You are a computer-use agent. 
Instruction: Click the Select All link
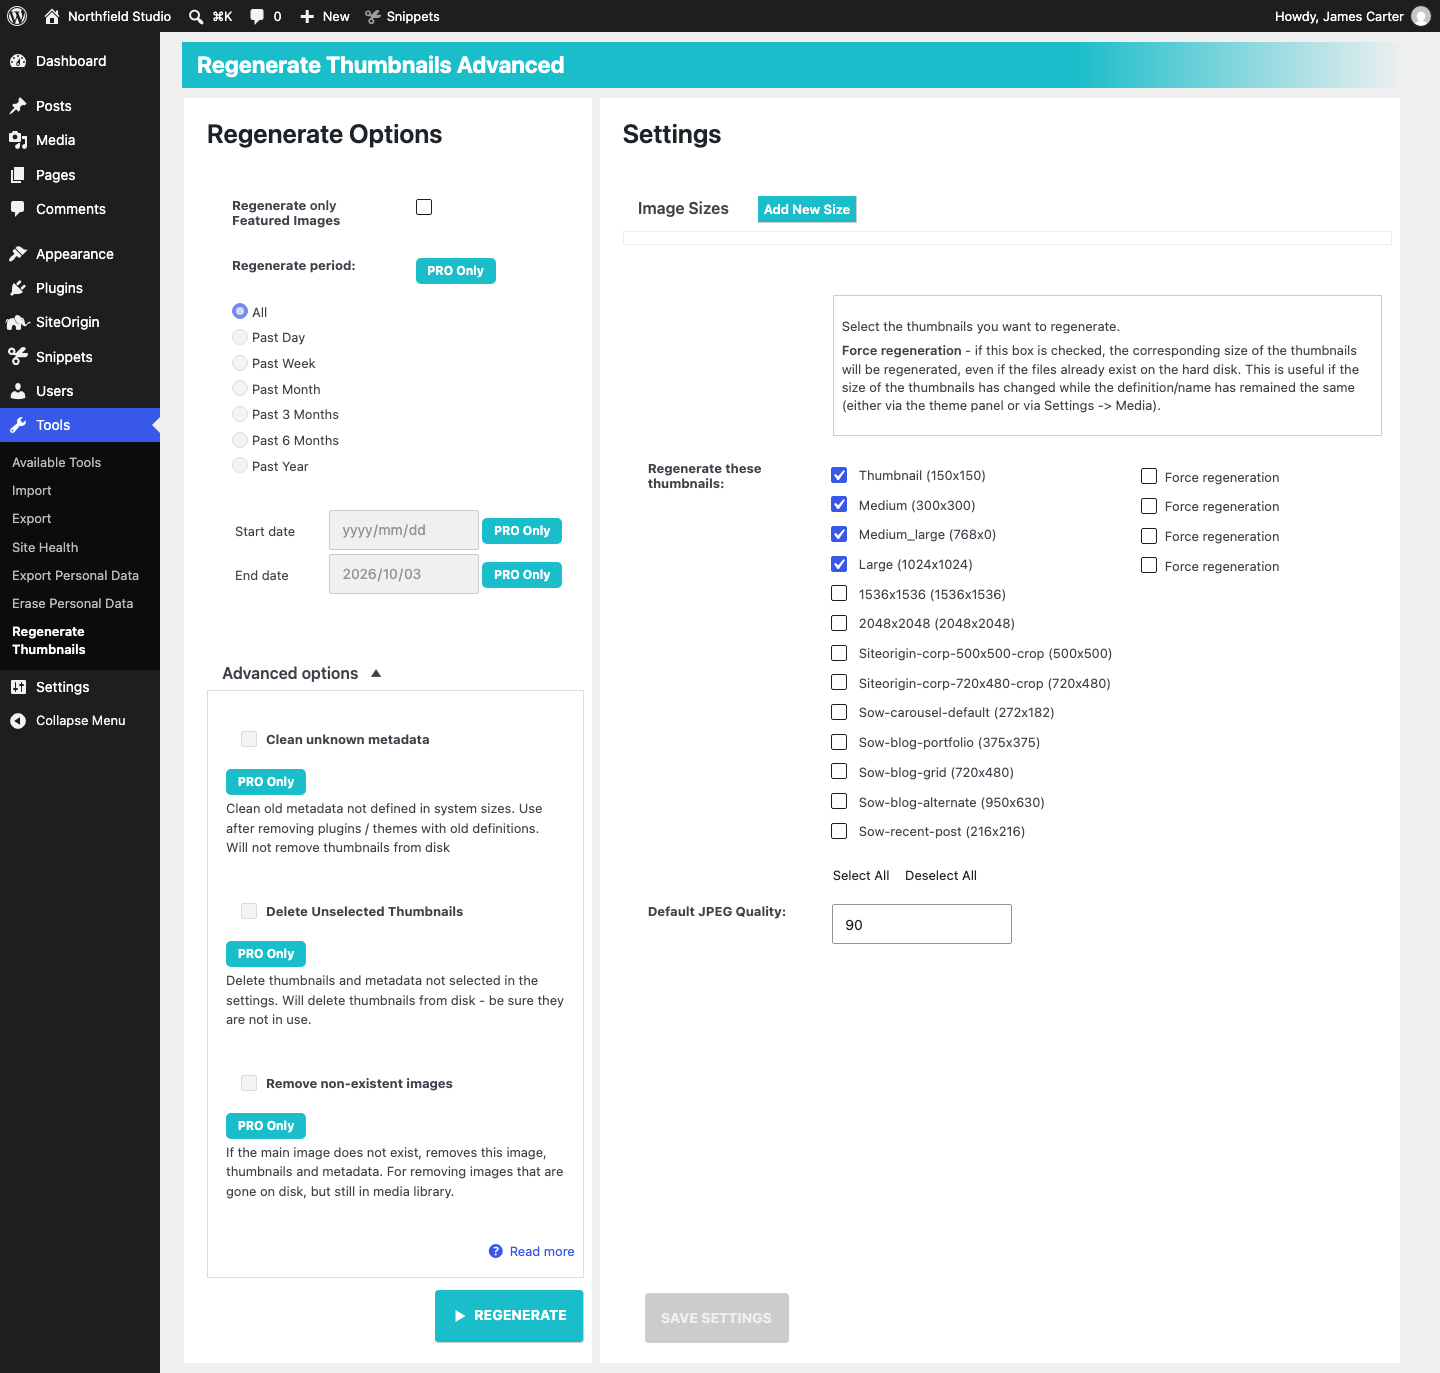pos(861,876)
